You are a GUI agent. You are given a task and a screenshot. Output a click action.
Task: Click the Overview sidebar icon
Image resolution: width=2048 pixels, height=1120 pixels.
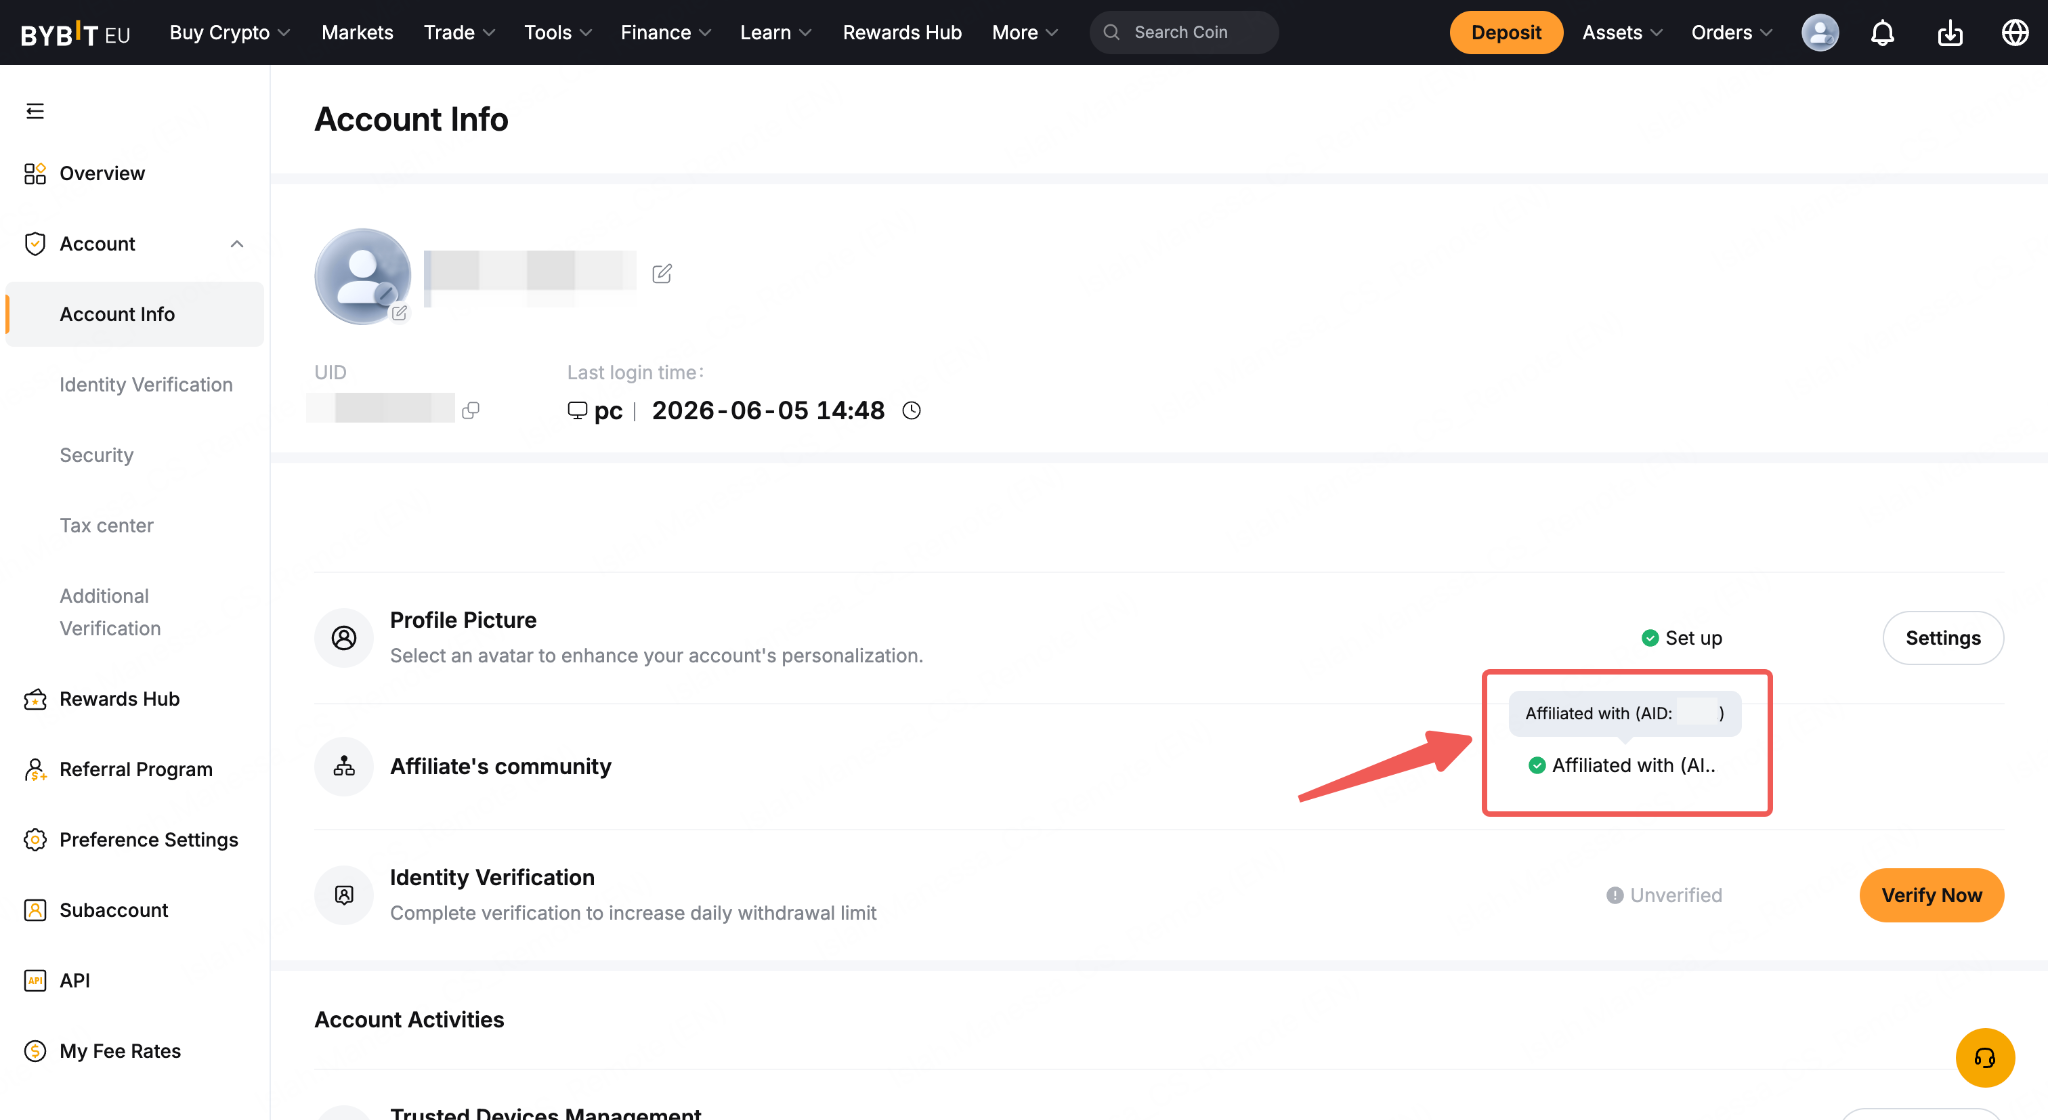click(35, 174)
